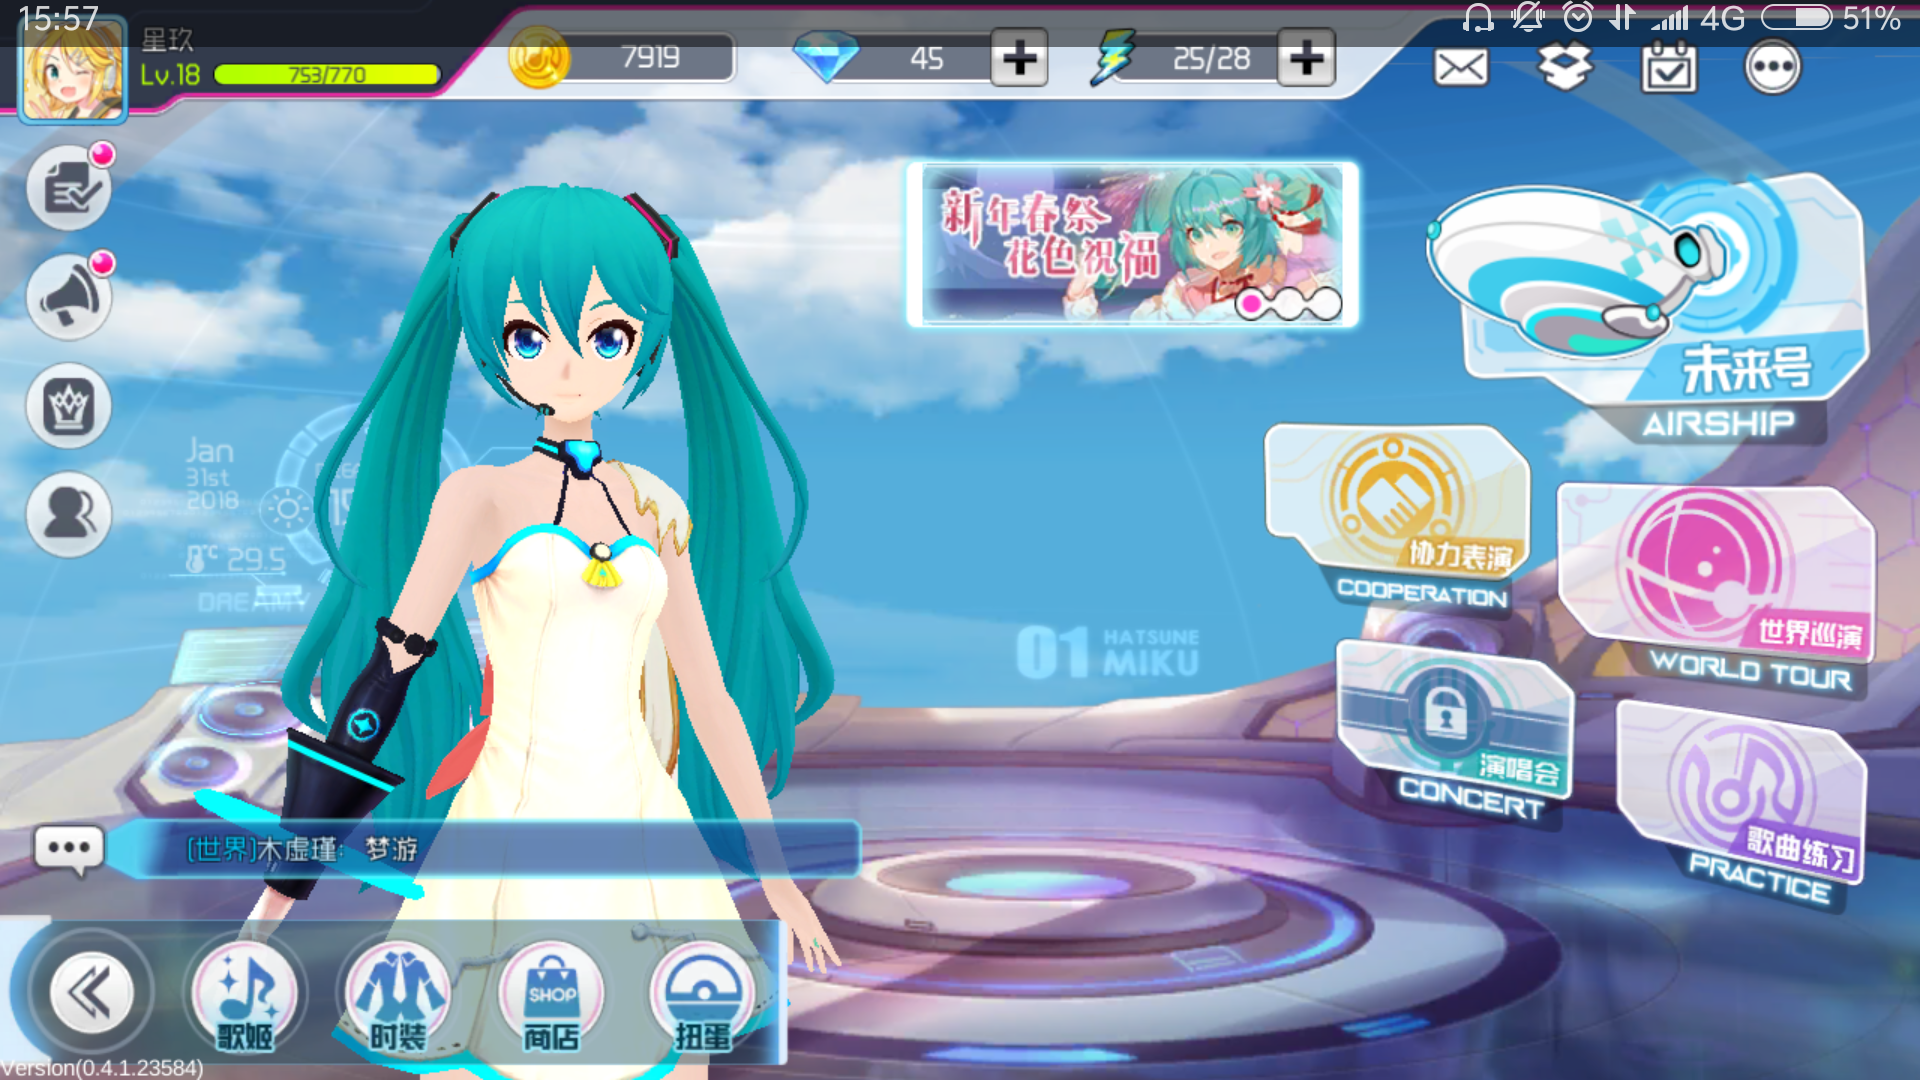Collapse the bottom menu with double arrow
Image resolution: width=1920 pixels, height=1080 pixels.
(x=91, y=993)
